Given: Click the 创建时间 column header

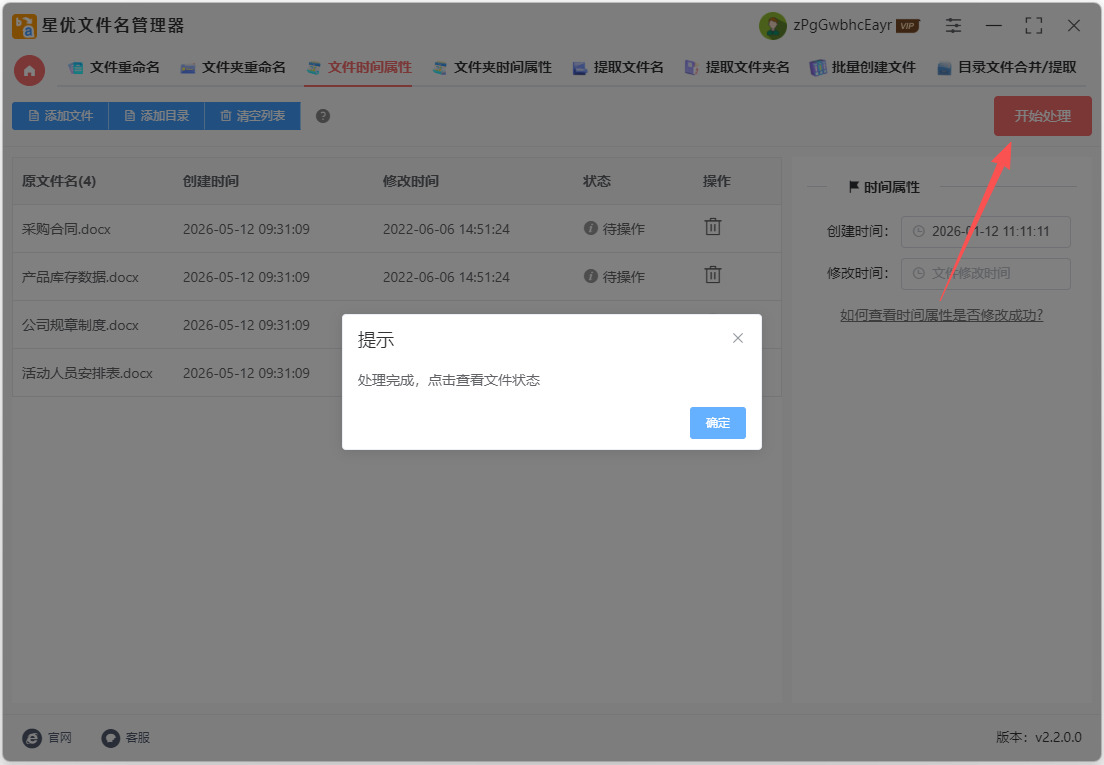Looking at the screenshot, I should [x=211, y=182].
